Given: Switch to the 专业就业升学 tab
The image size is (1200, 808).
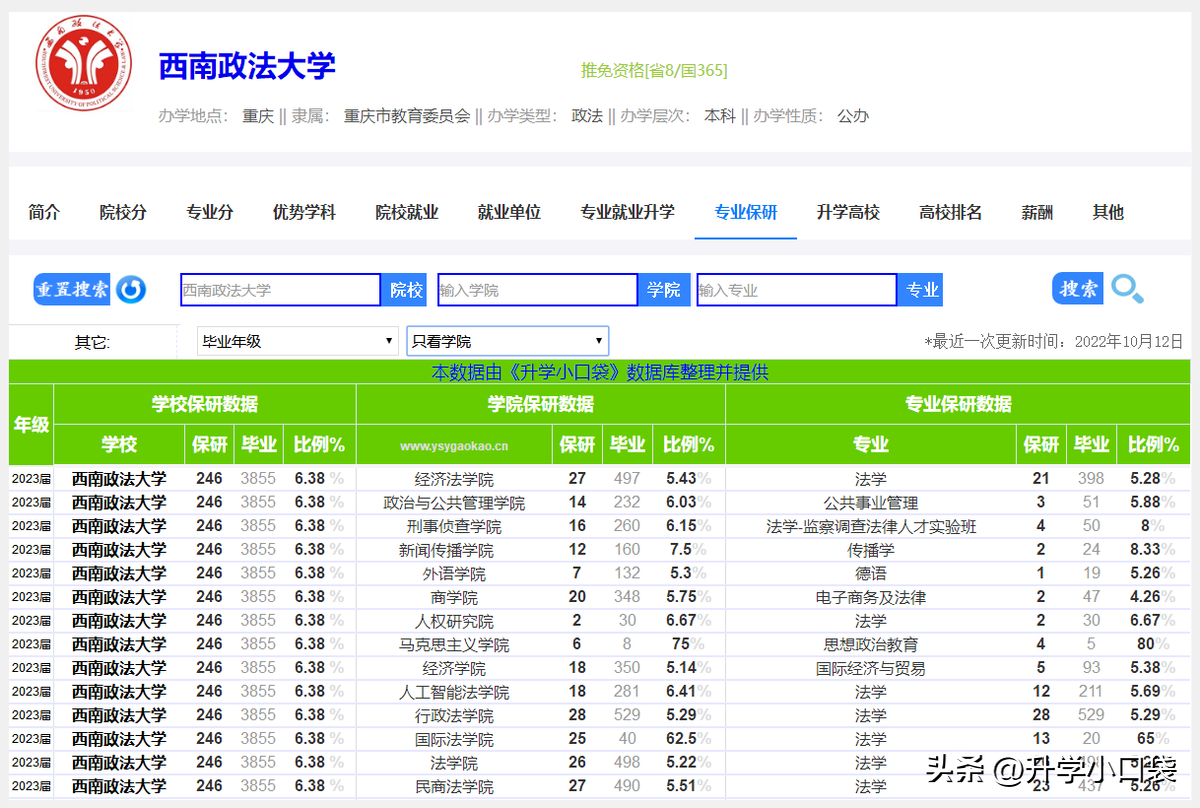Looking at the screenshot, I should coord(627,212).
